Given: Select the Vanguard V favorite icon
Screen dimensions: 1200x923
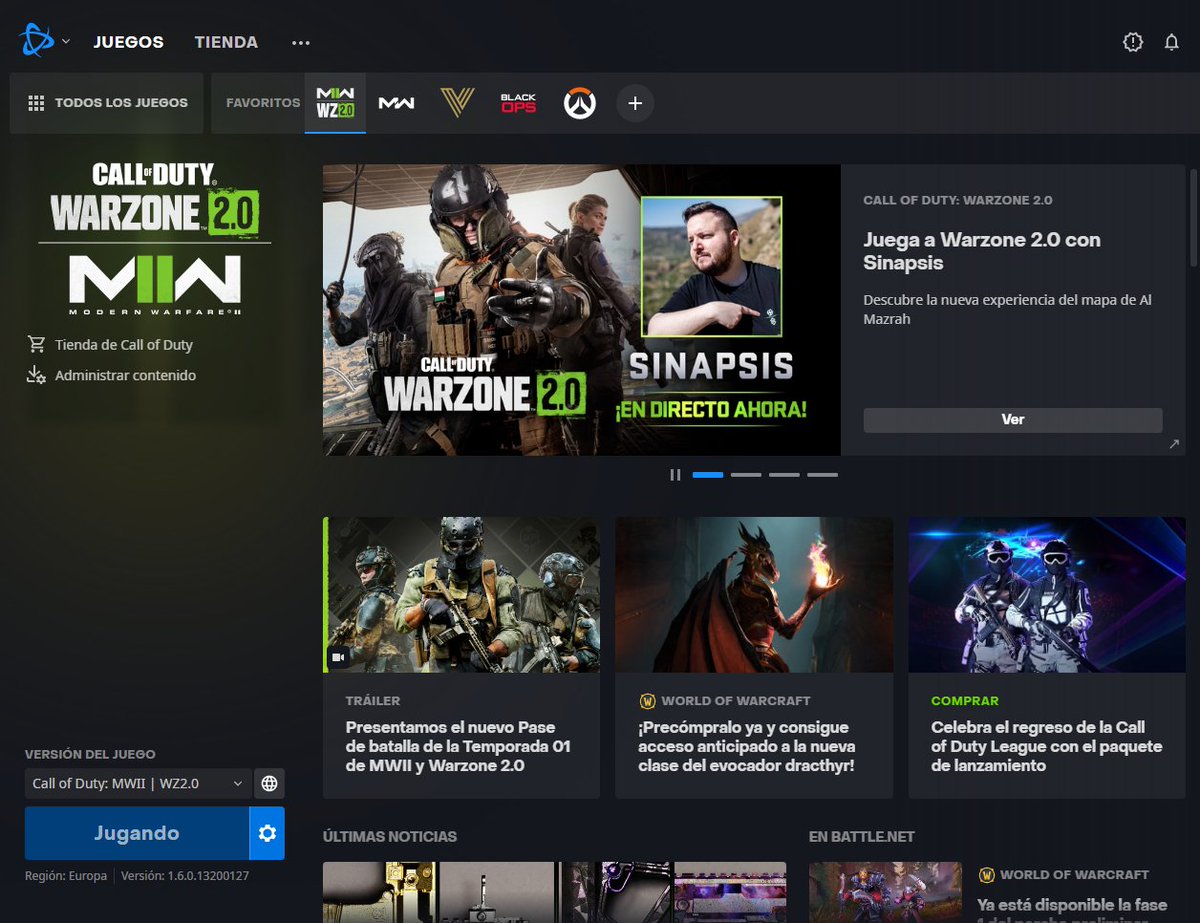Looking at the screenshot, I should click(x=457, y=103).
